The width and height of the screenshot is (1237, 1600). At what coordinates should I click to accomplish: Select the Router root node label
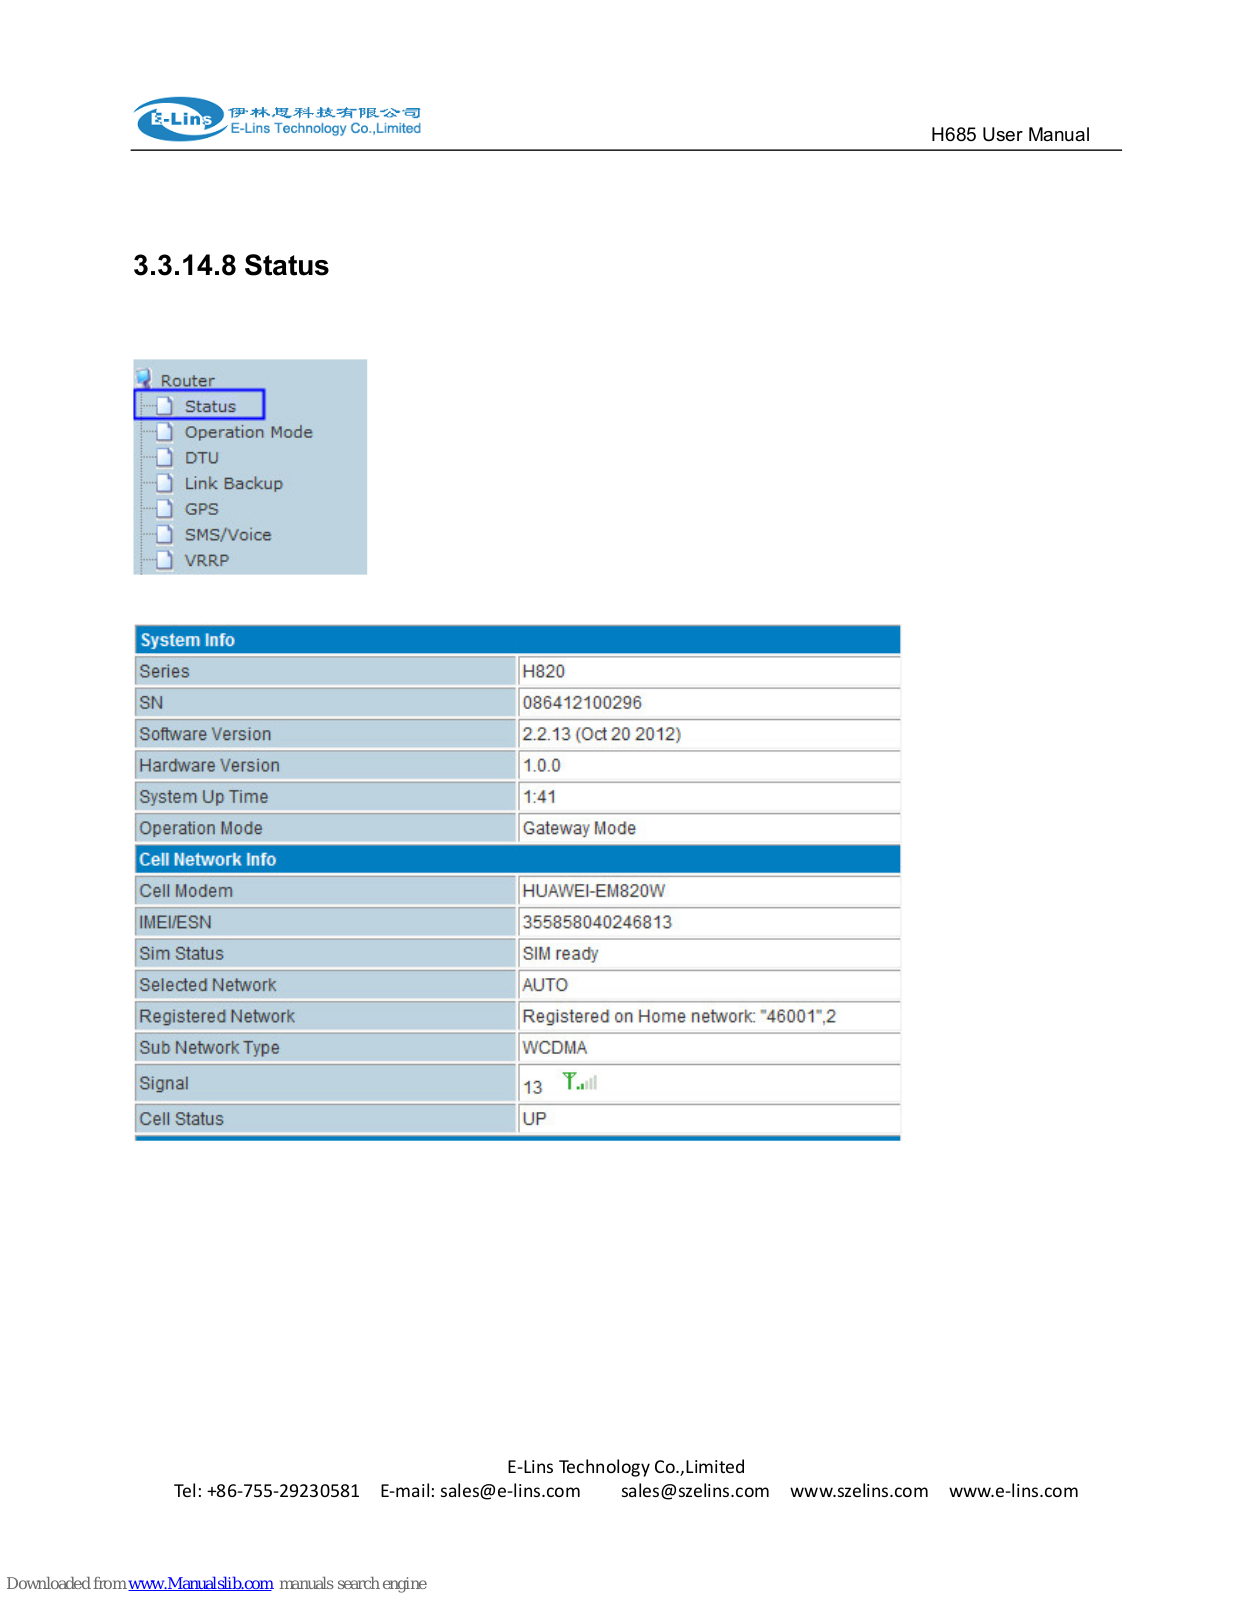188,380
